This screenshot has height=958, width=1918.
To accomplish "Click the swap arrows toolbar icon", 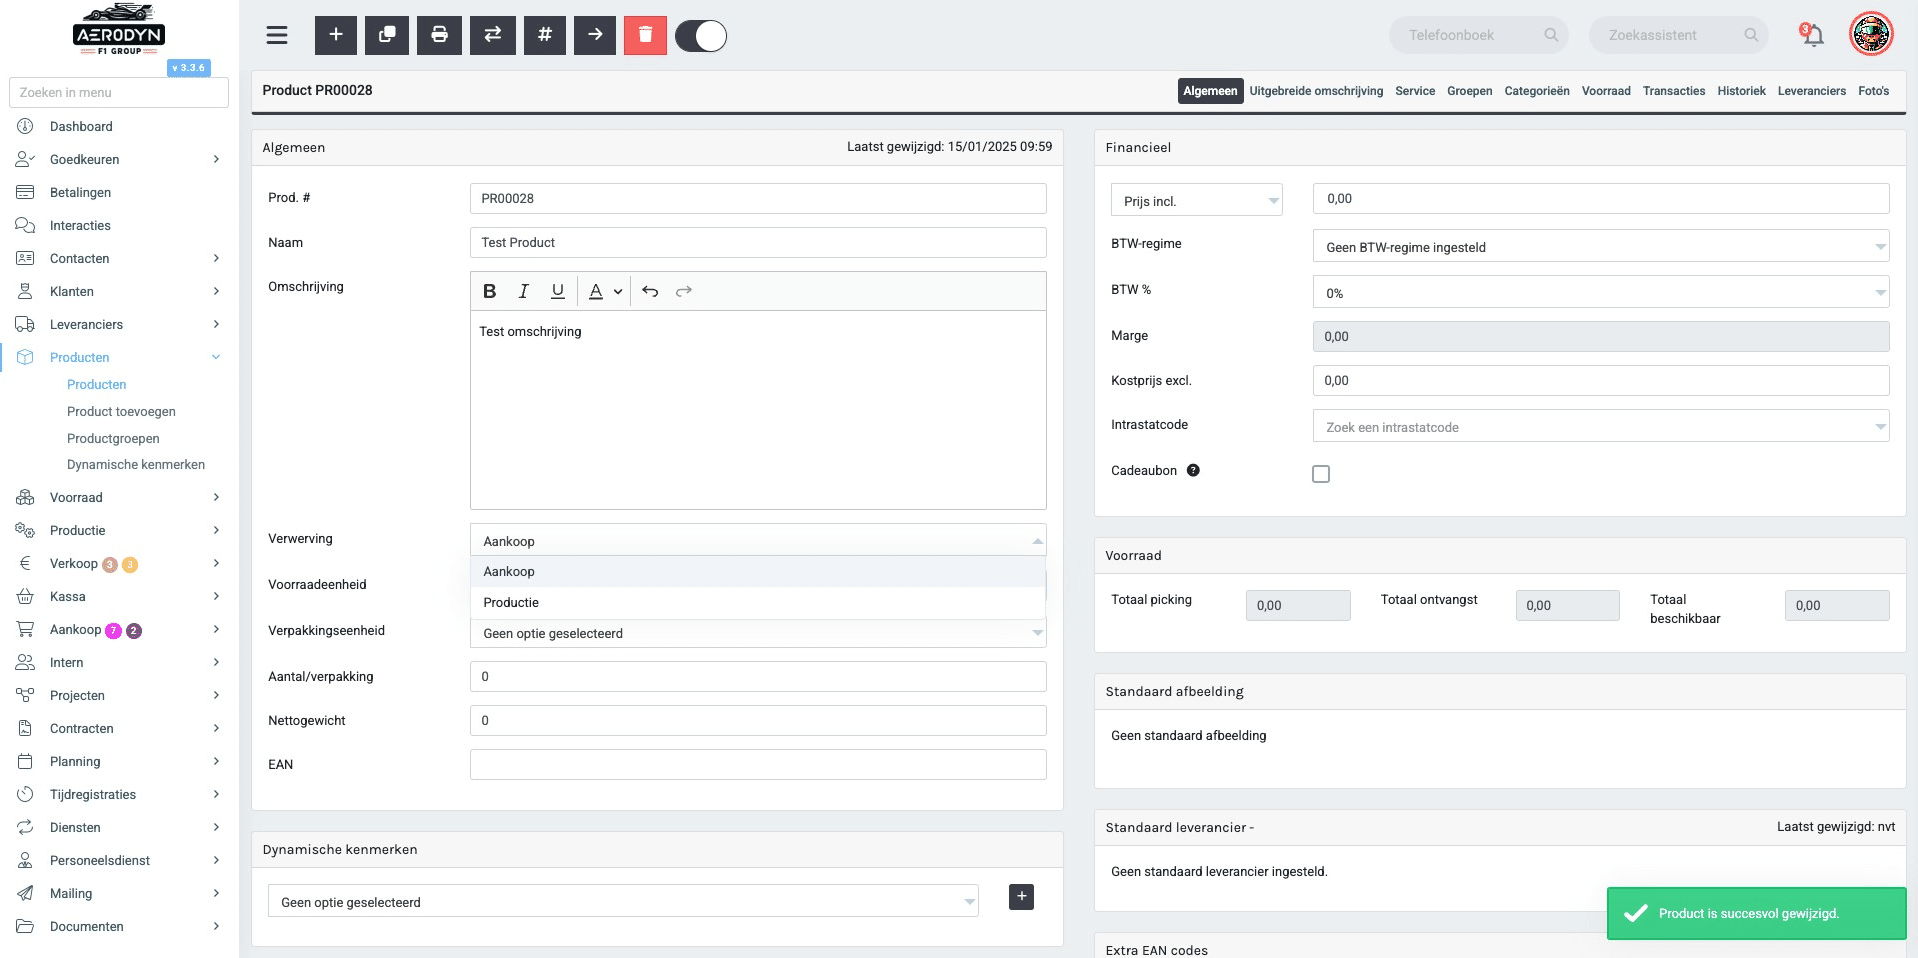I will pos(493,35).
